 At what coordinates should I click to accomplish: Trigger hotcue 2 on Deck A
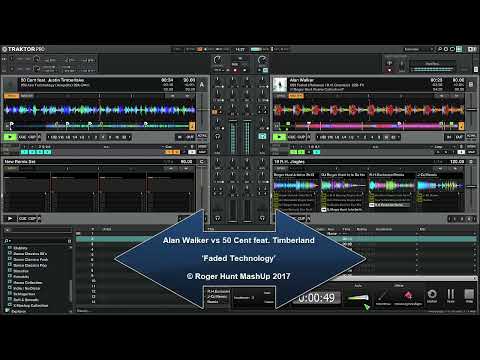(32, 152)
